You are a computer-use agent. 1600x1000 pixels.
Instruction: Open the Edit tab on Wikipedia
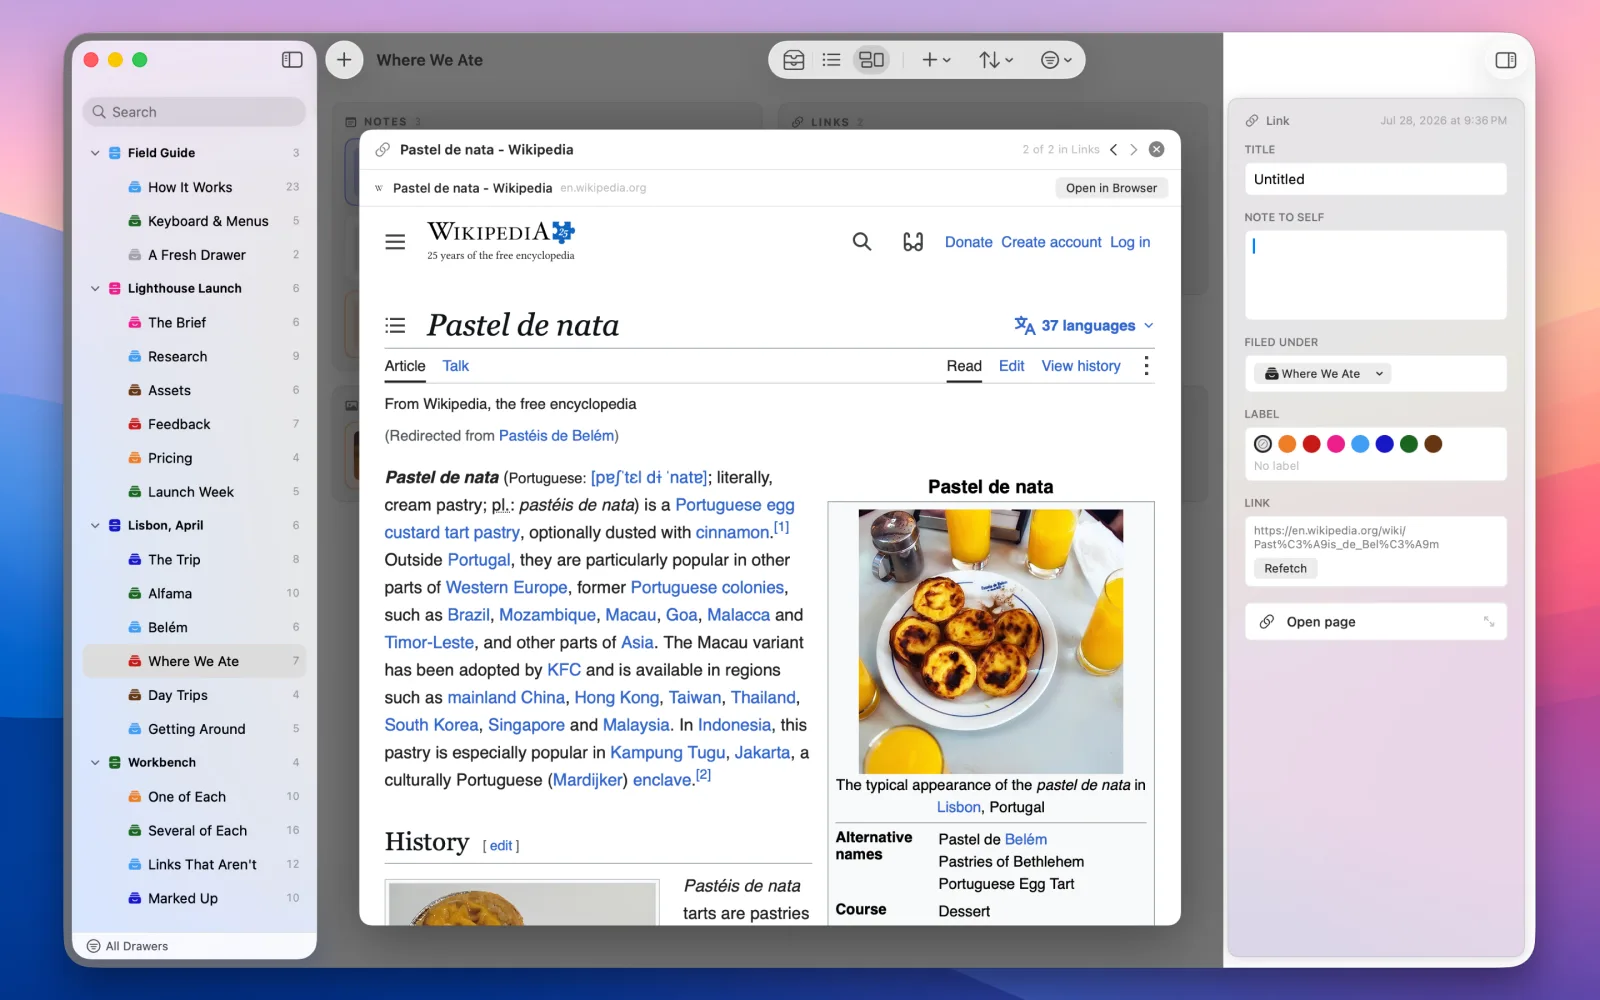pyautogui.click(x=1011, y=366)
